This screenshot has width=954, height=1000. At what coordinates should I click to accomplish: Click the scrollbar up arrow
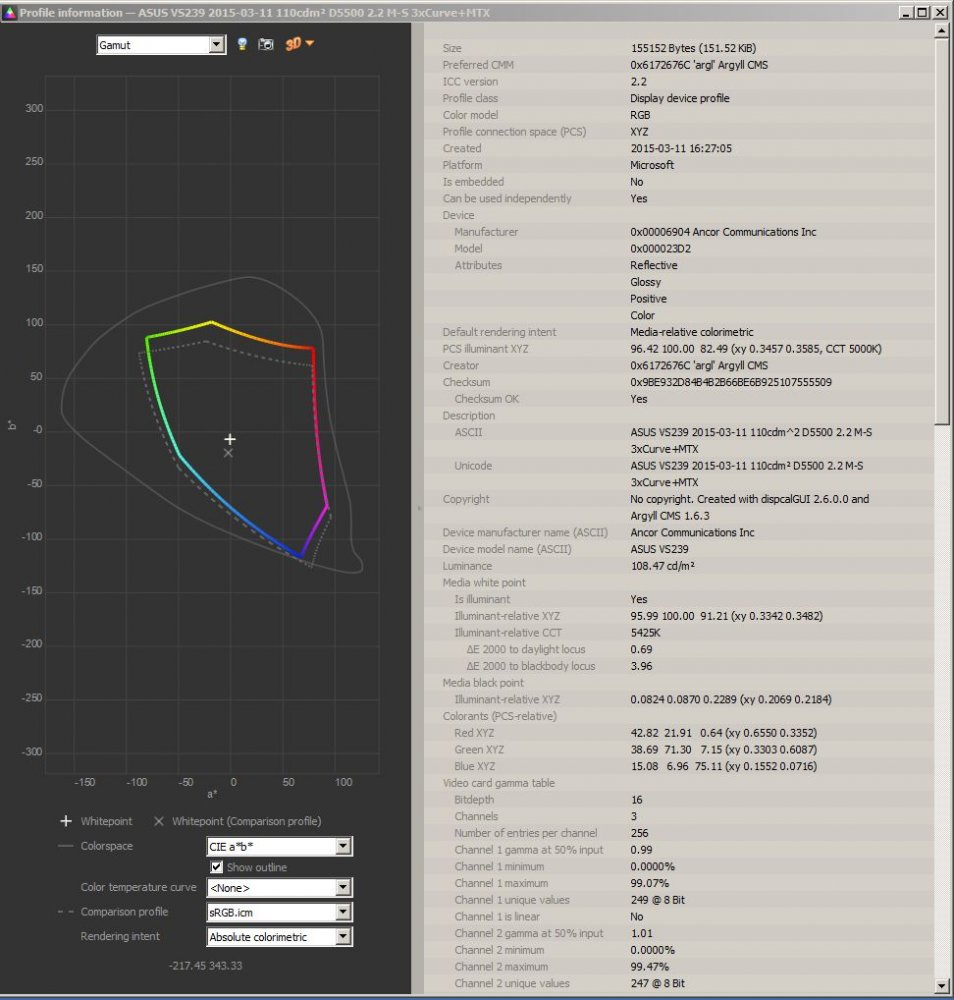(x=941, y=32)
